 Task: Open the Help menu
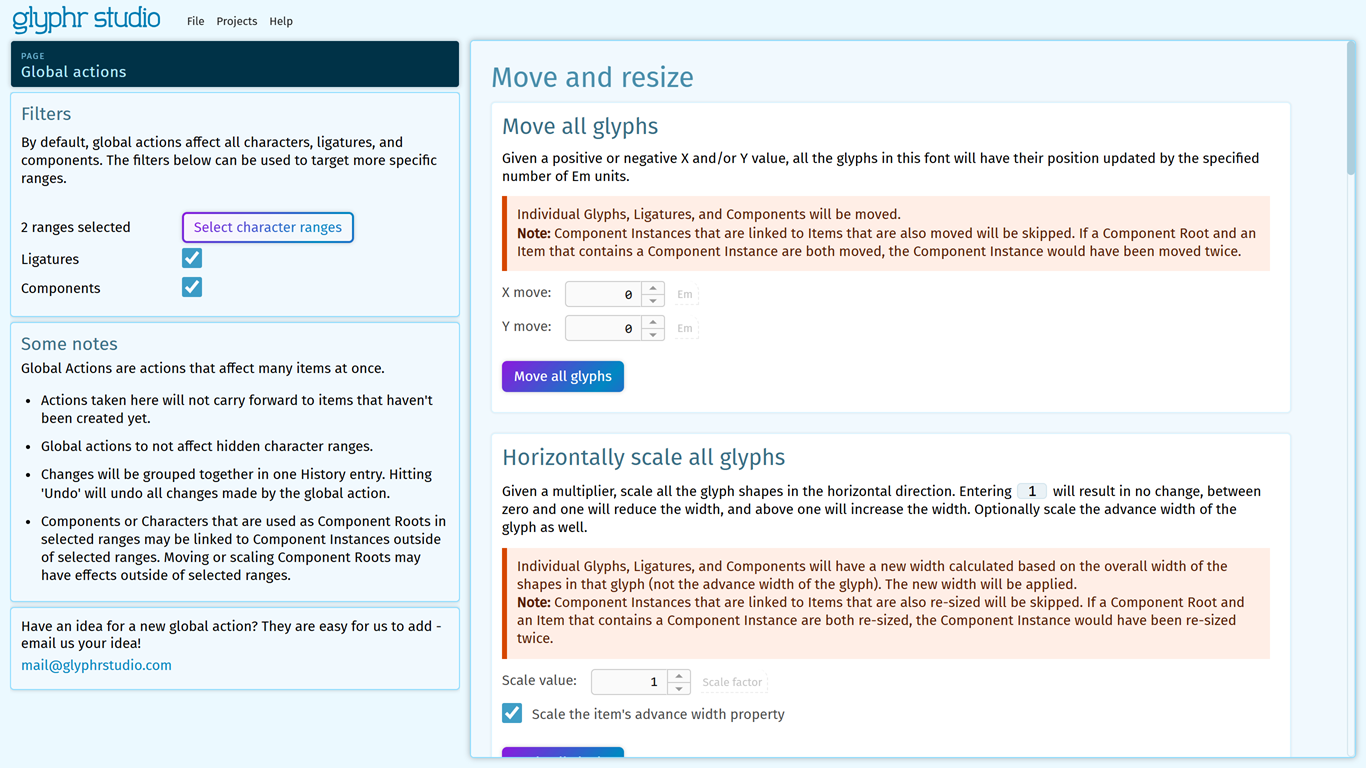(x=281, y=21)
